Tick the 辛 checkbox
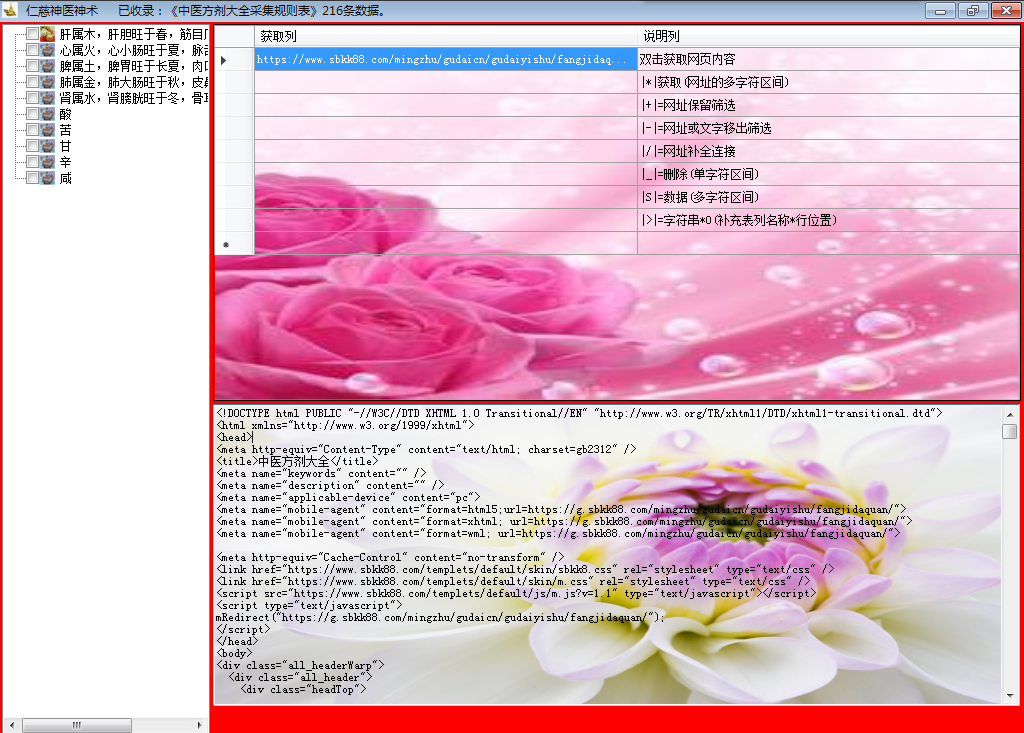Image resolution: width=1024 pixels, height=733 pixels. [32, 162]
